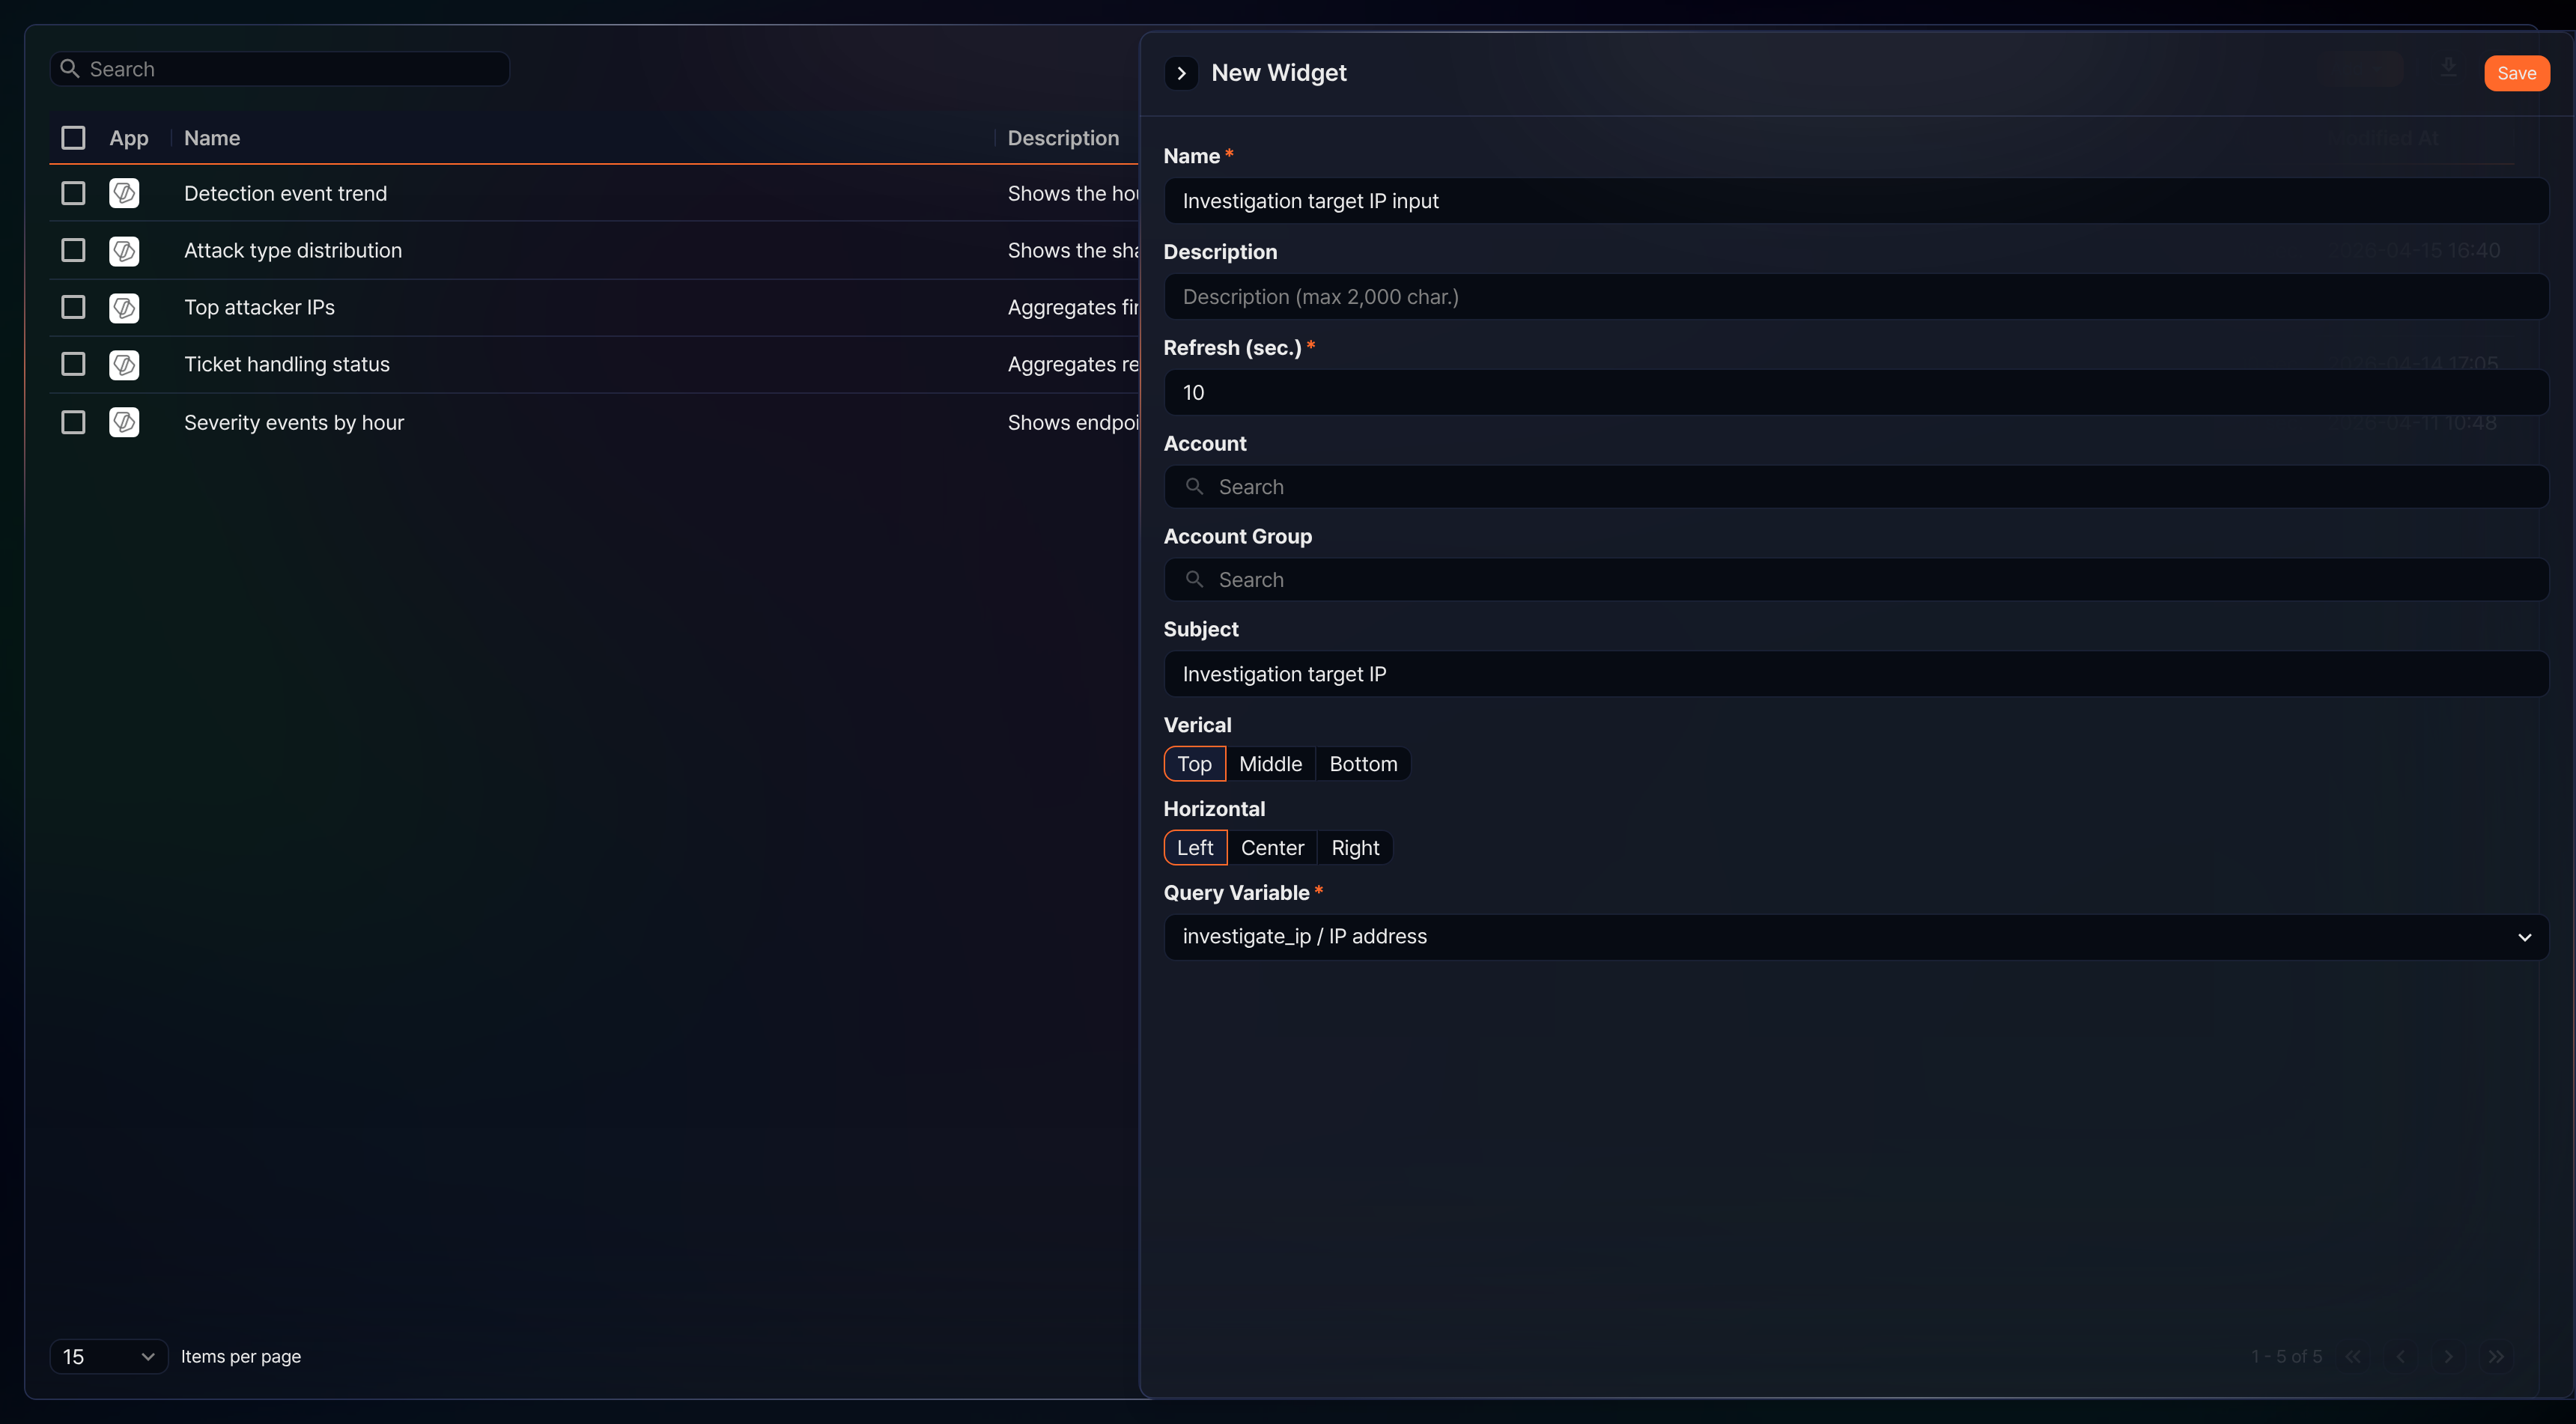Go to the last page of results

pyautogui.click(x=2496, y=1356)
